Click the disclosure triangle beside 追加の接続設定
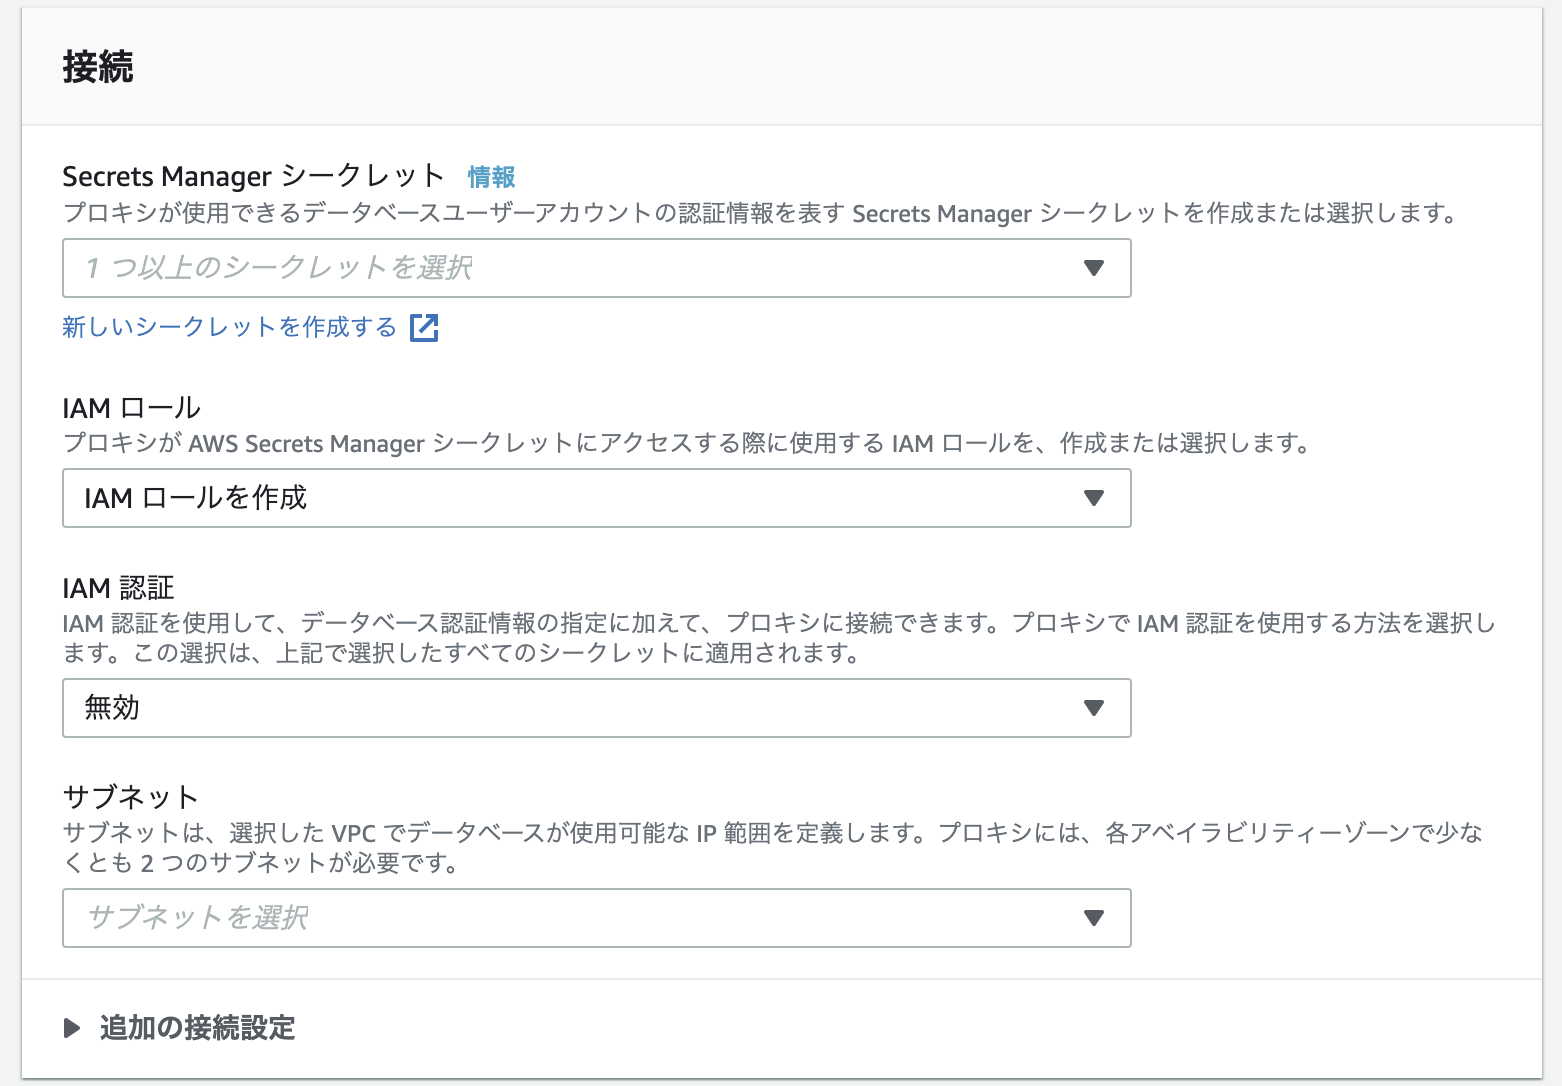 pyautogui.click(x=71, y=1028)
